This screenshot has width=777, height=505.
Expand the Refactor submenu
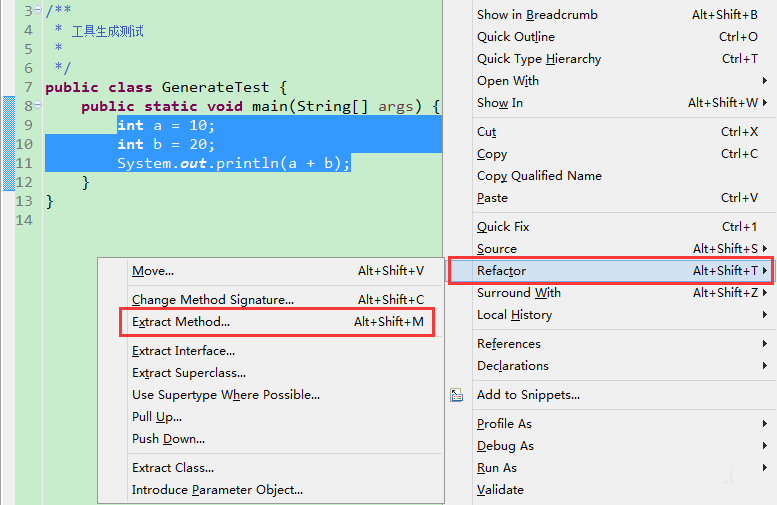(611, 271)
